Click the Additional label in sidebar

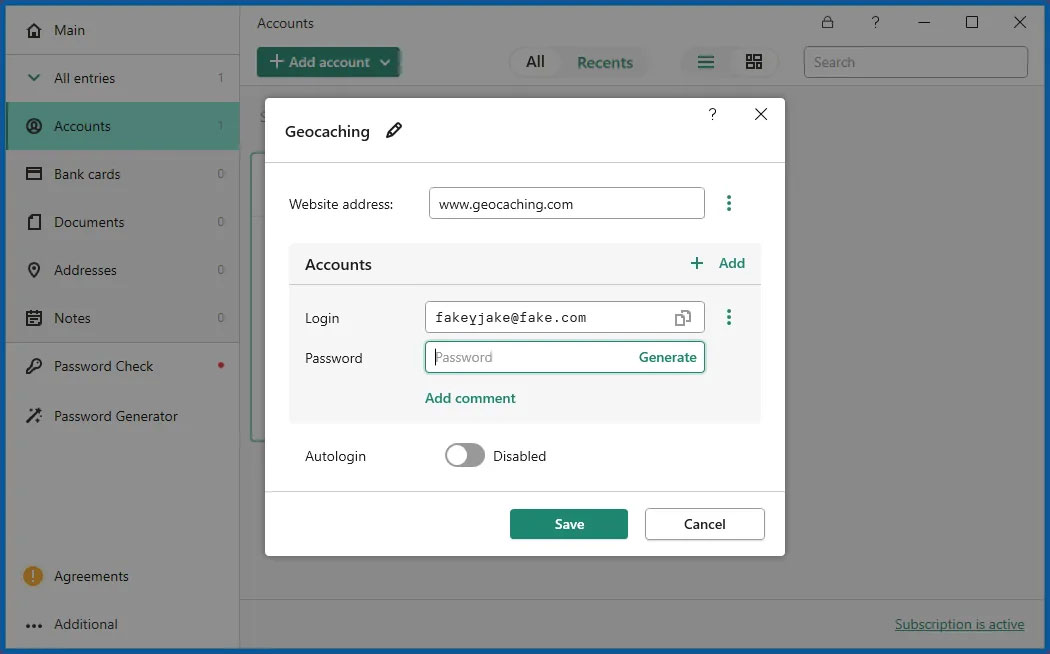pyautogui.click(x=86, y=624)
